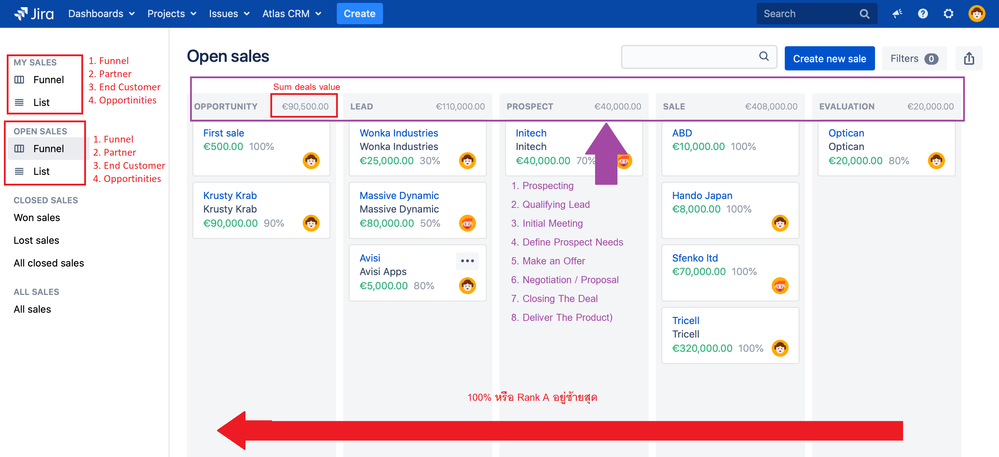This screenshot has width=999, height=457.
Task: Select Funnel under Open Sales
Action: 46,149
